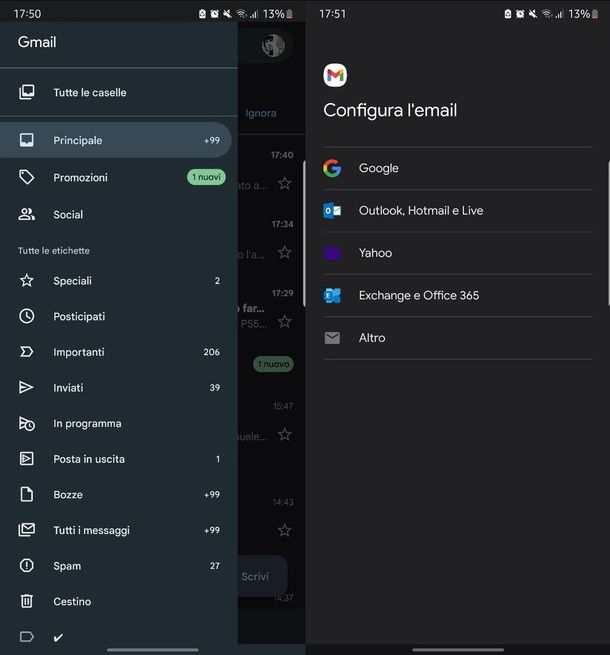Choose the Altro envelope icon

pyautogui.click(x=332, y=338)
